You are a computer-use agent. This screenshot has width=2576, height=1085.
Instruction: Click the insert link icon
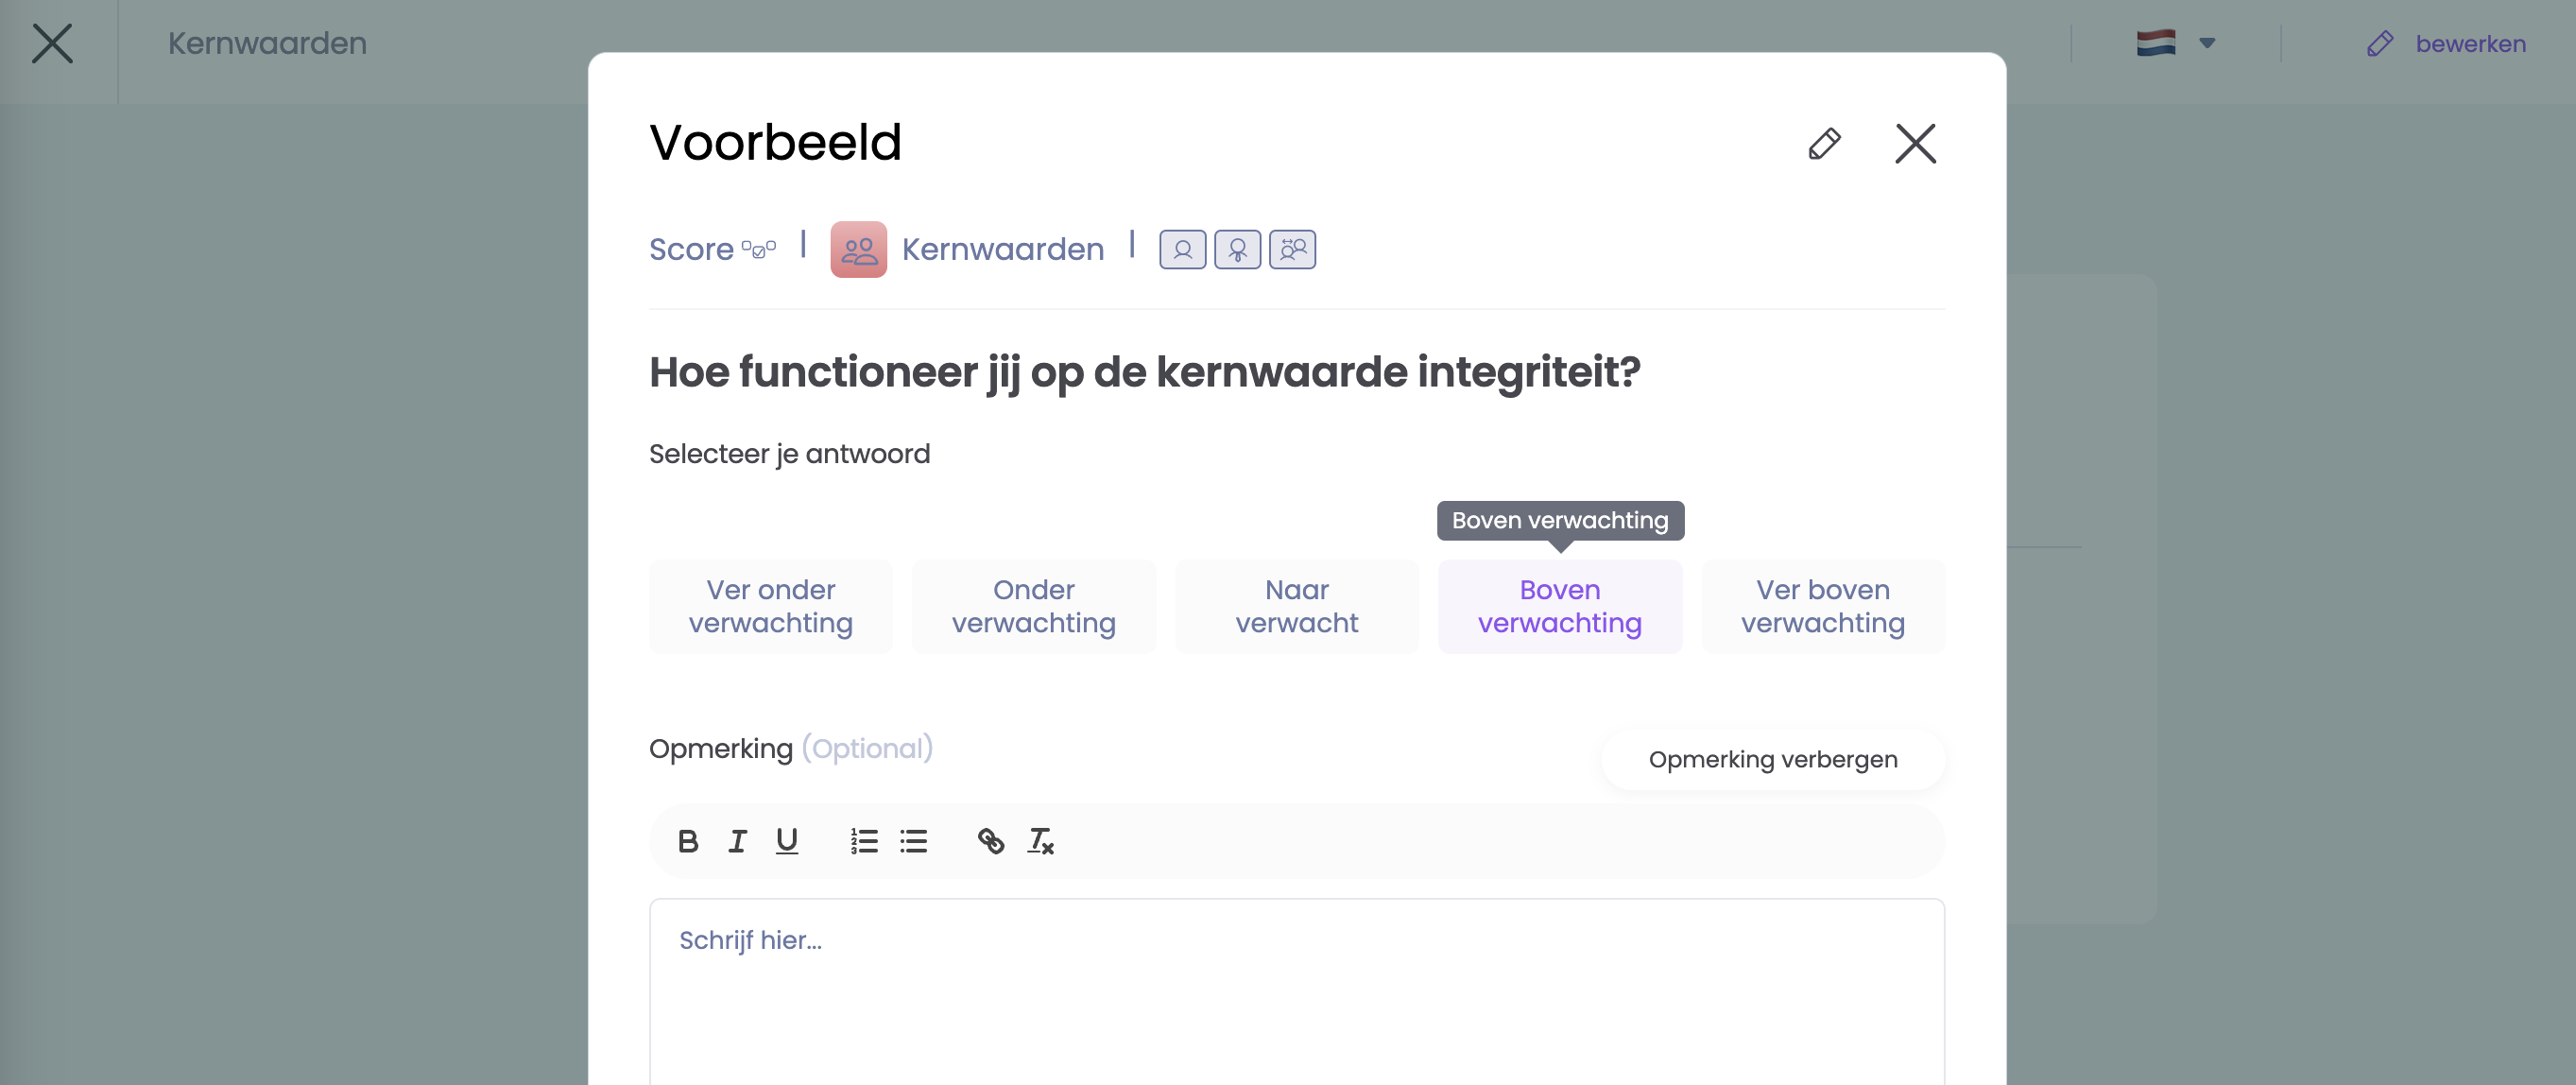(x=990, y=841)
